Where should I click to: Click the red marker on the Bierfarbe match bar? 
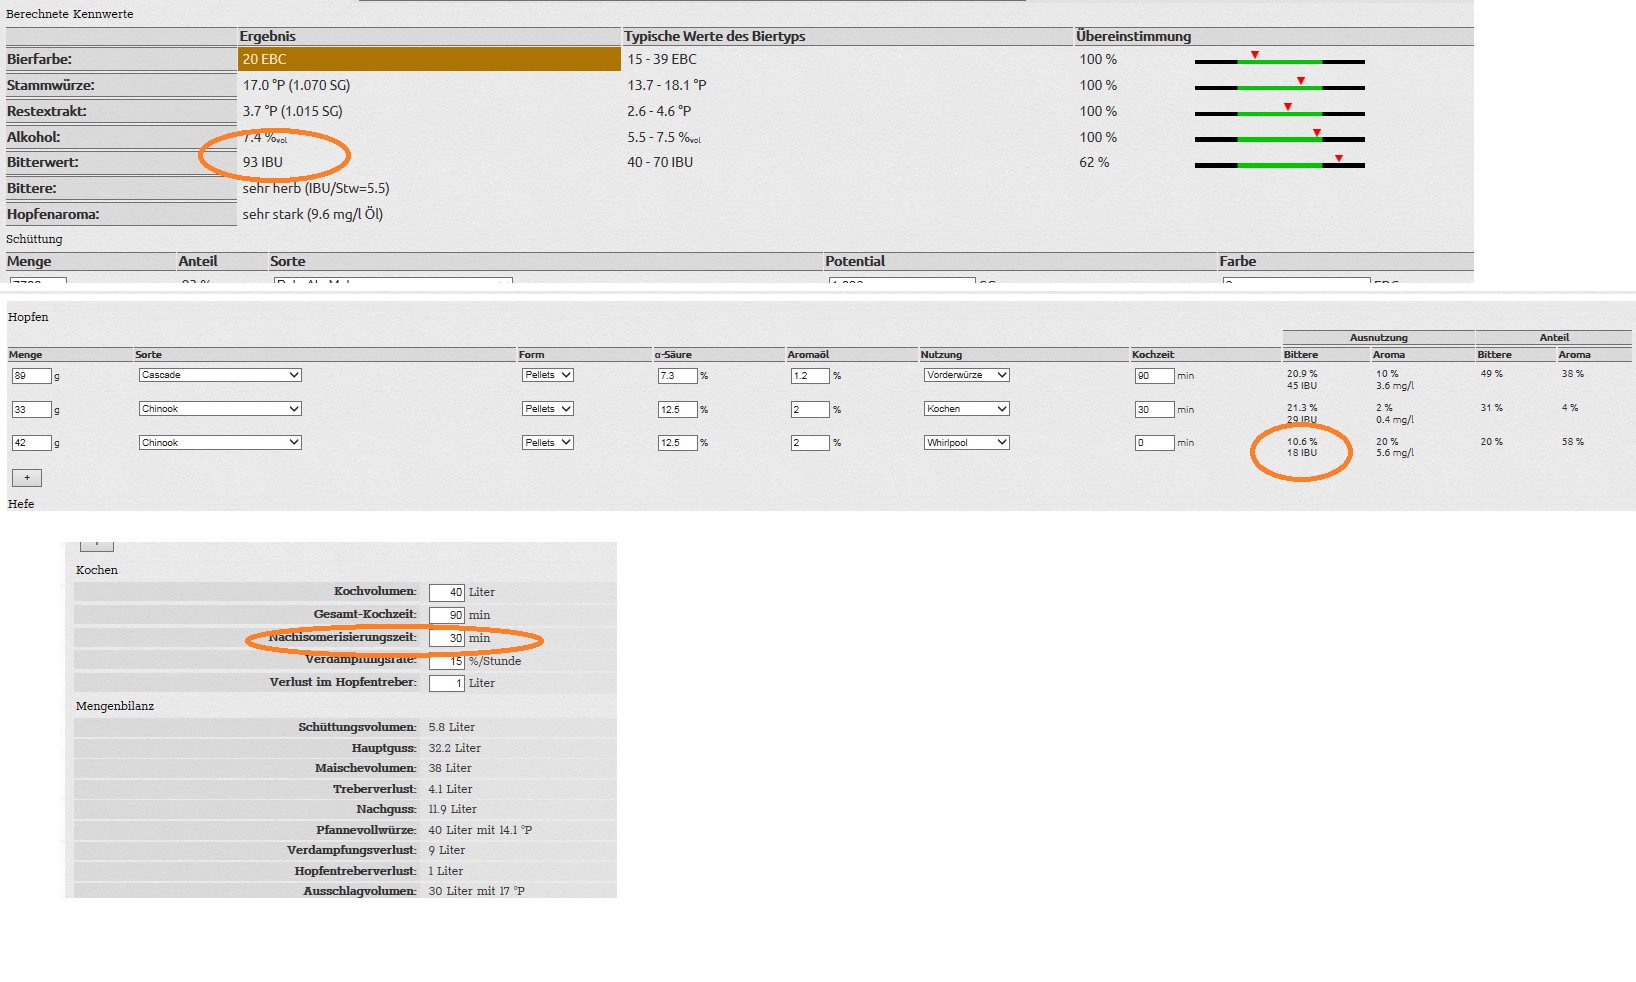(x=1254, y=55)
